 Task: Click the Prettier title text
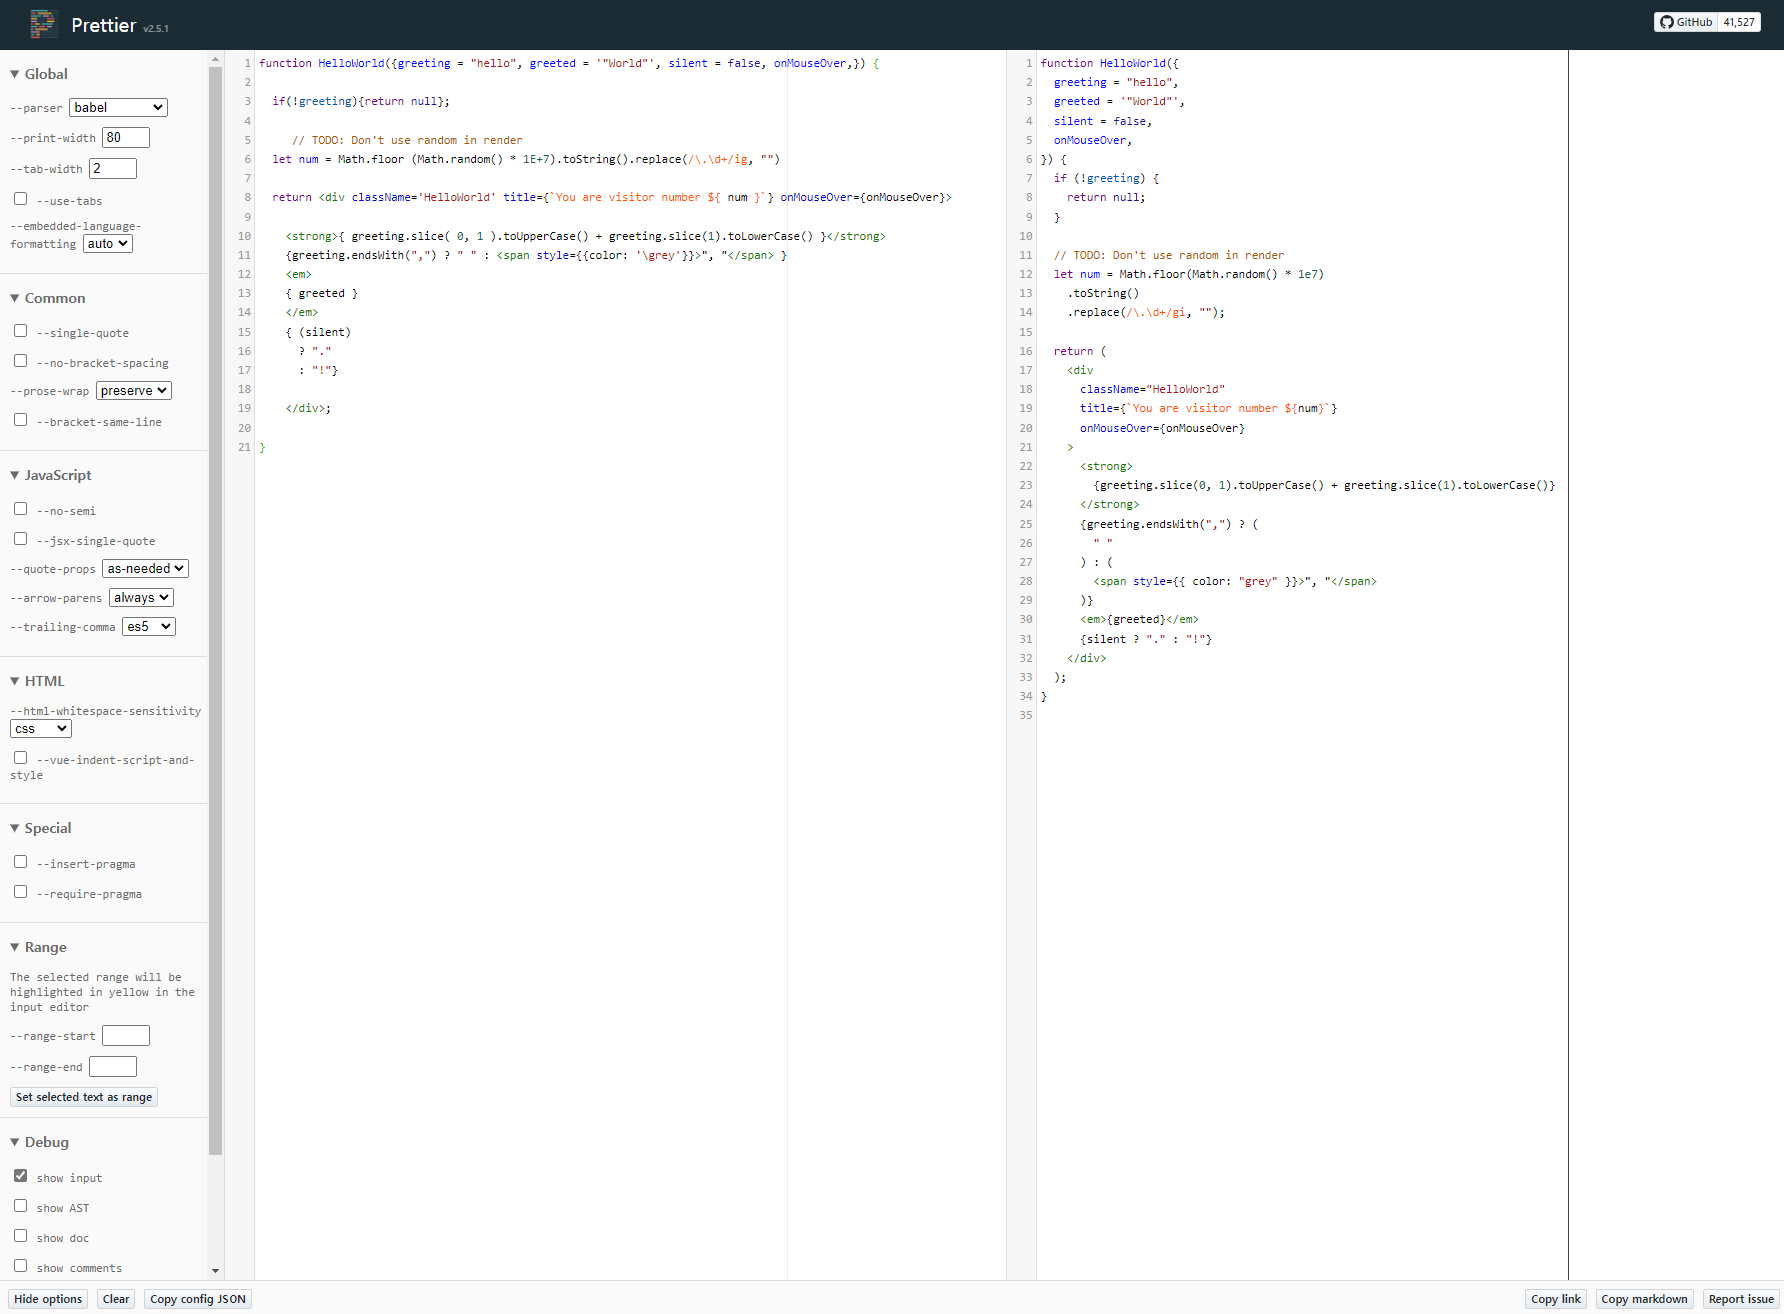pyautogui.click(x=103, y=25)
